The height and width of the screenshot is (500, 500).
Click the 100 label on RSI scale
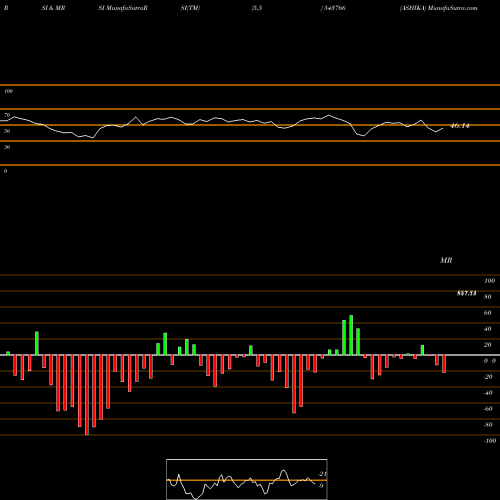pos(8,91)
